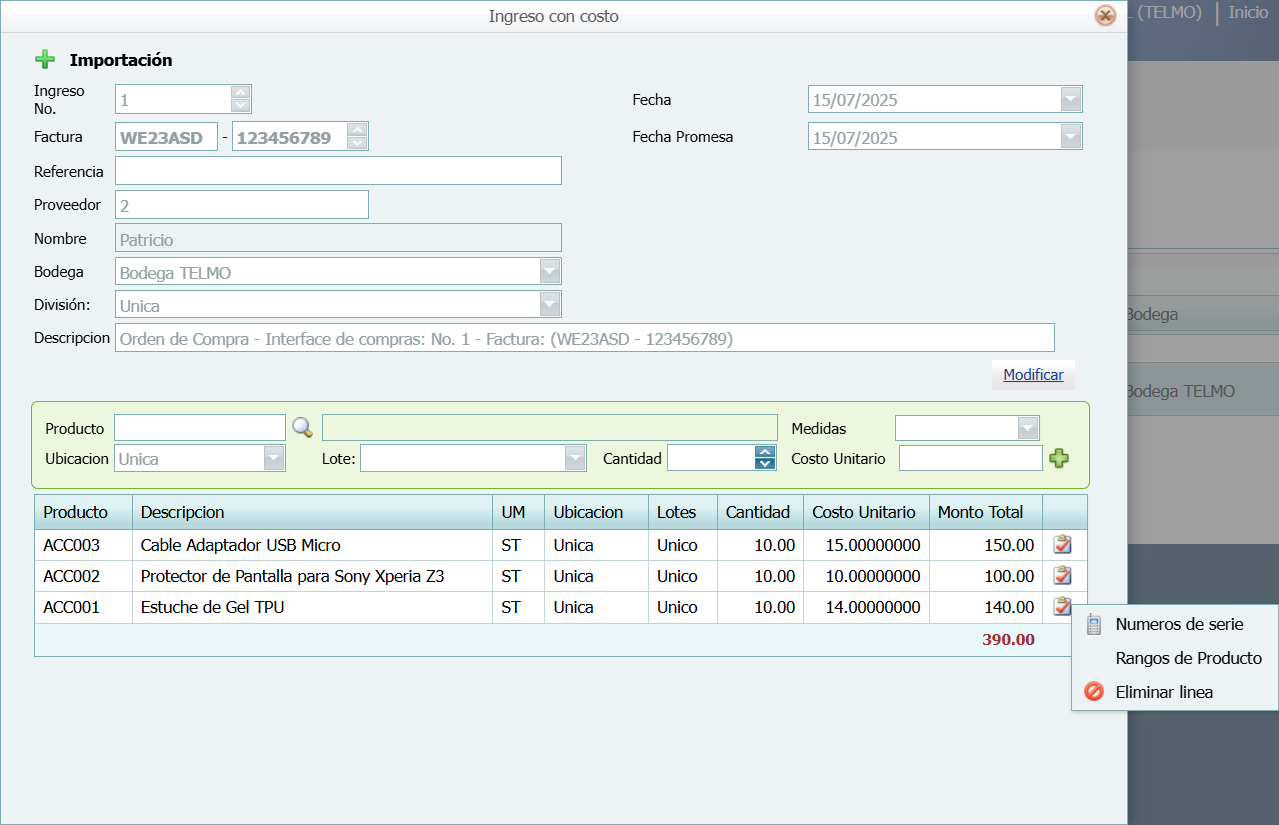Click the phone icon next to Numeros de serie
Image resolution: width=1279 pixels, height=825 pixels.
coord(1093,623)
